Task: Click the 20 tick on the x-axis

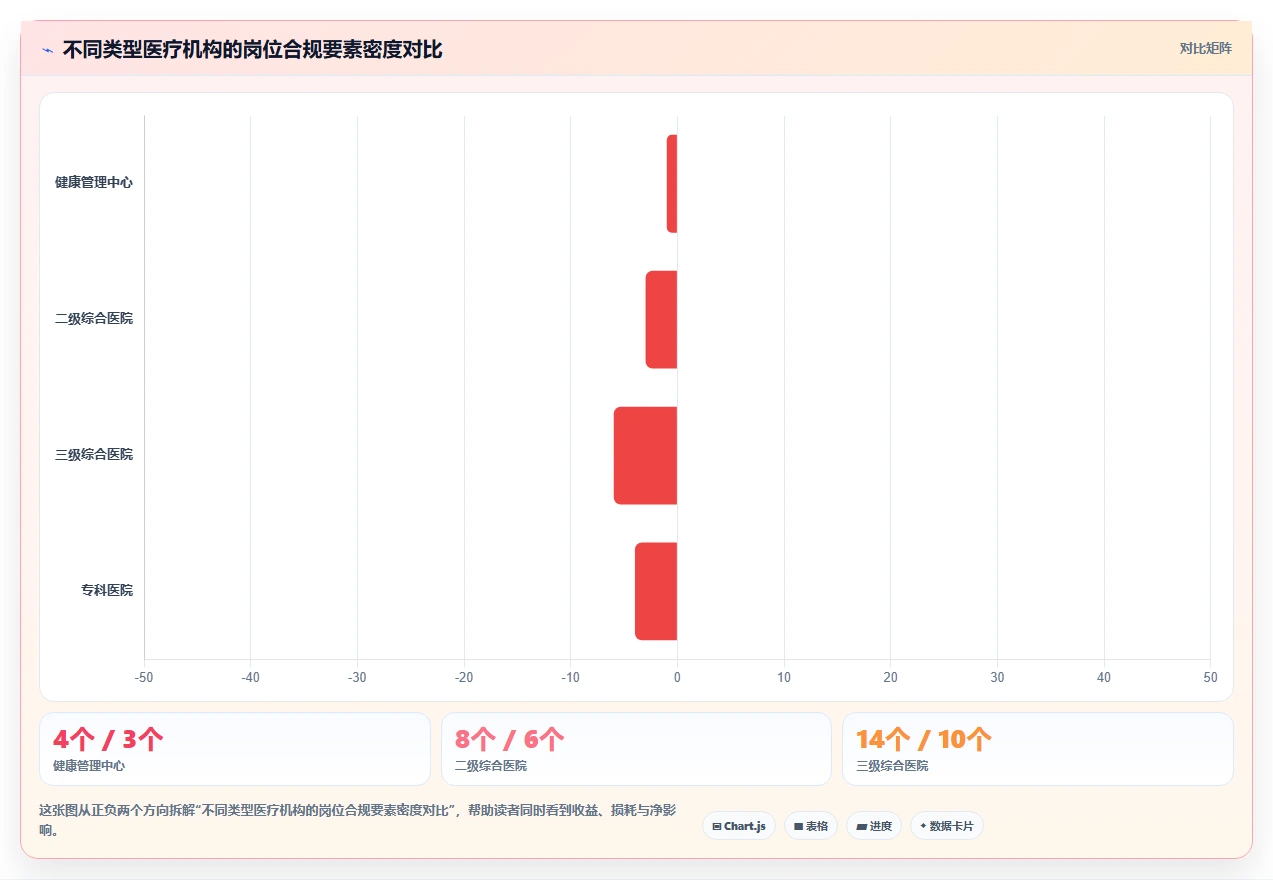Action: pyautogui.click(x=891, y=677)
